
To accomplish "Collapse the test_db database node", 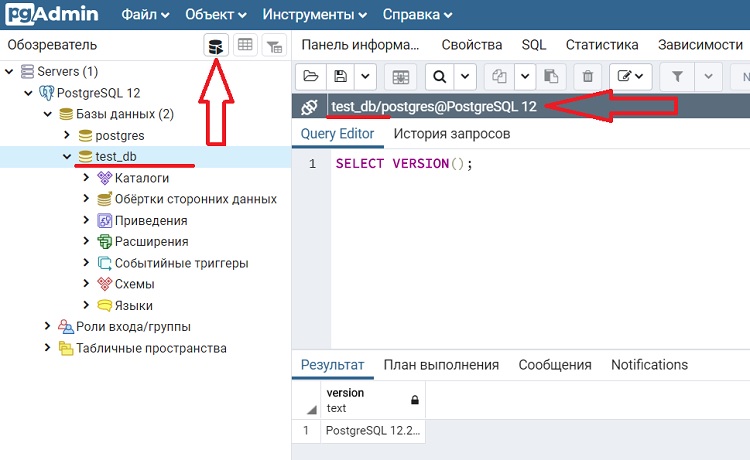I will point(67,156).
